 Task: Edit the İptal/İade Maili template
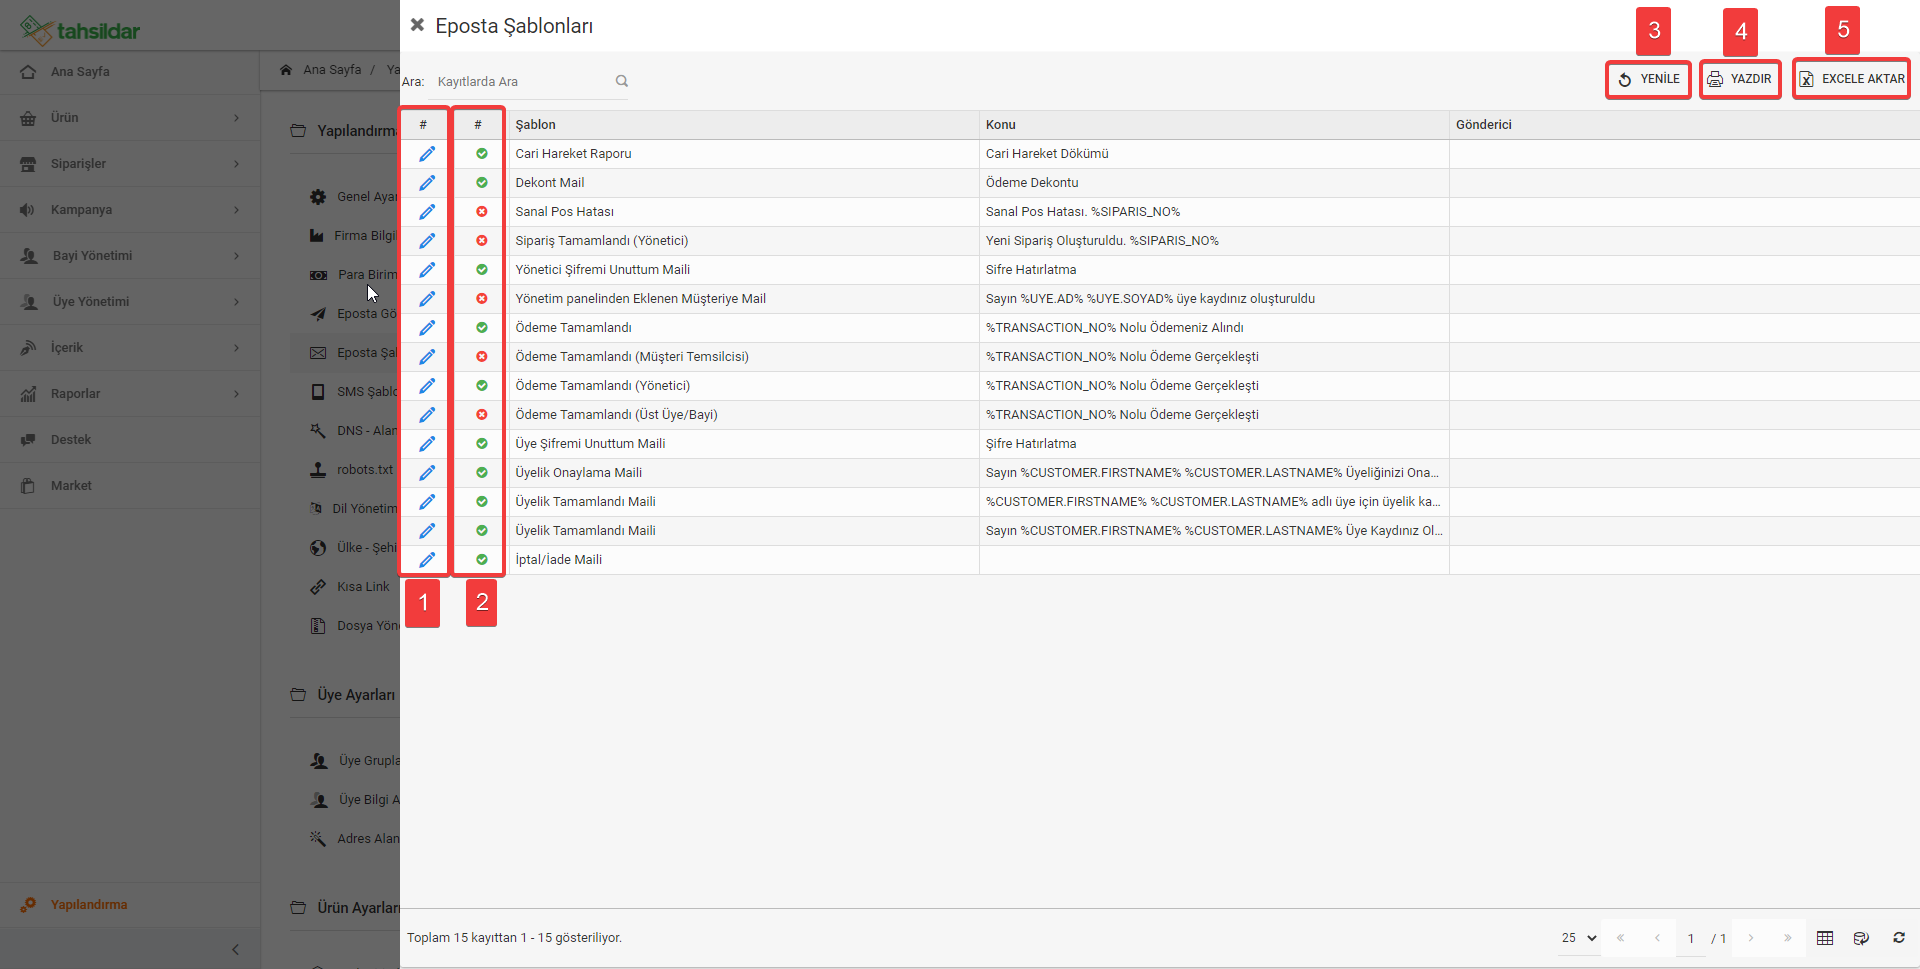click(x=427, y=560)
